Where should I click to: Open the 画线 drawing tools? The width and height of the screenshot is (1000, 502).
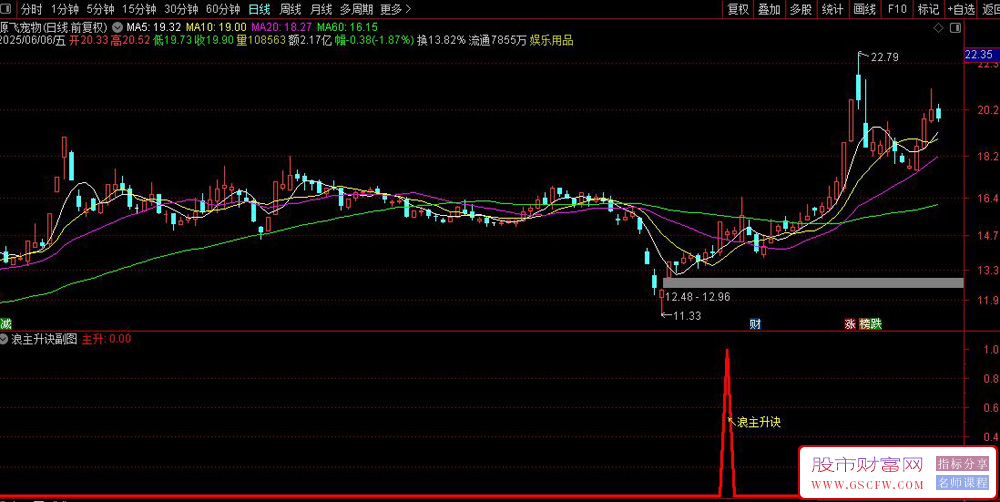(865, 9)
